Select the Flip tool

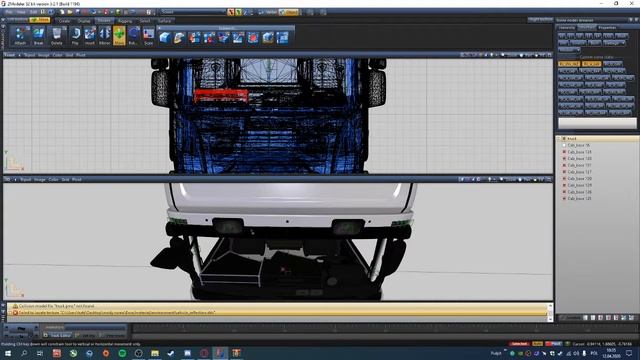coord(75,36)
